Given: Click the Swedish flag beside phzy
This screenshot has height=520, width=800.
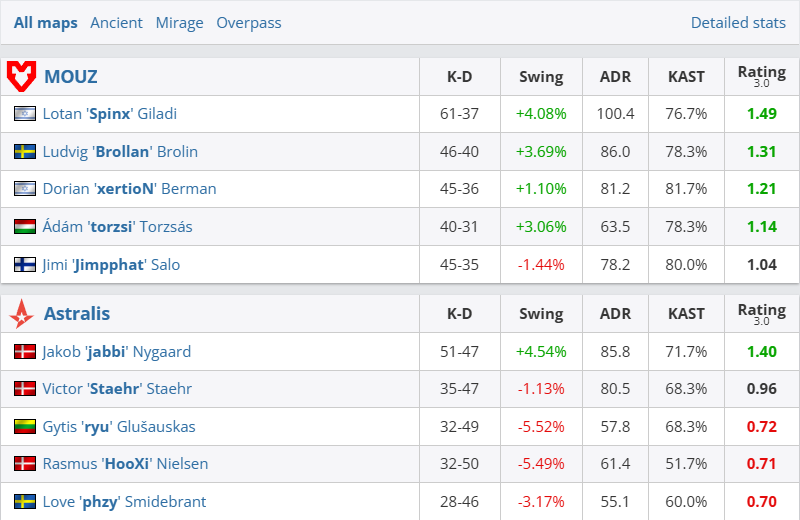Looking at the screenshot, I should 25,502.
